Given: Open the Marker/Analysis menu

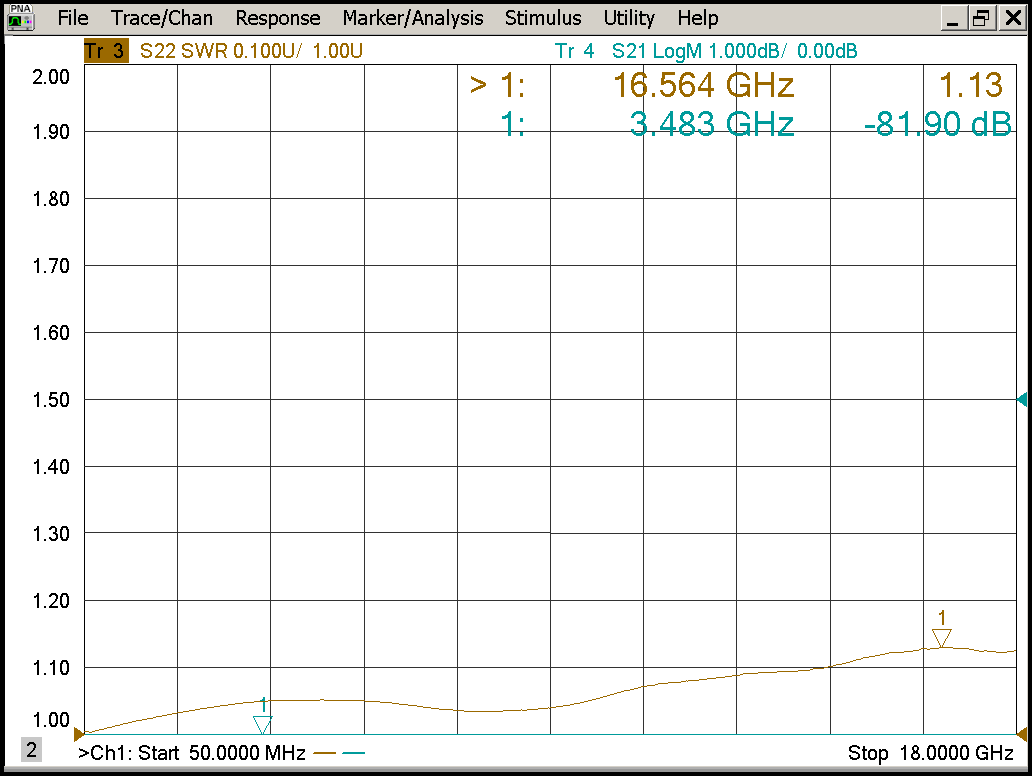Looking at the screenshot, I should click(x=412, y=18).
